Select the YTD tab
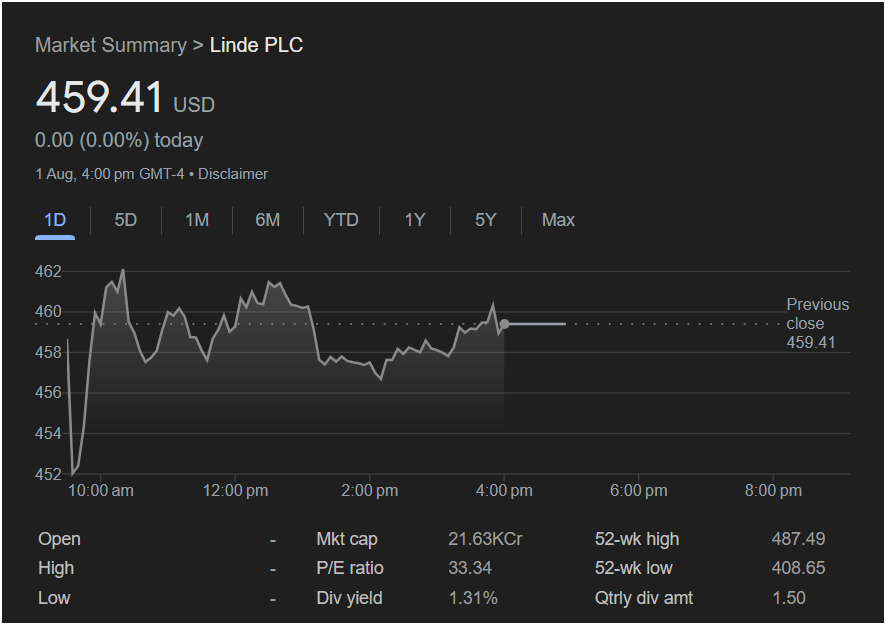 pyautogui.click(x=341, y=220)
